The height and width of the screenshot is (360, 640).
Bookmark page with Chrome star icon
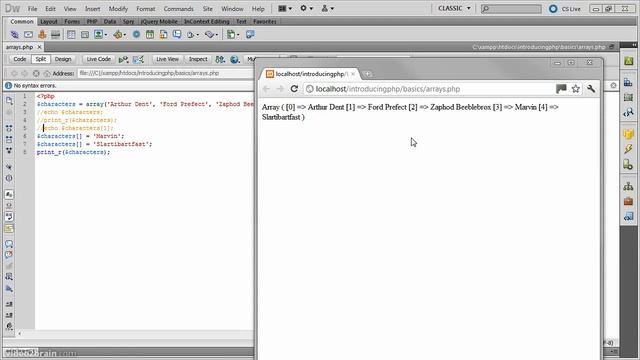pos(576,89)
